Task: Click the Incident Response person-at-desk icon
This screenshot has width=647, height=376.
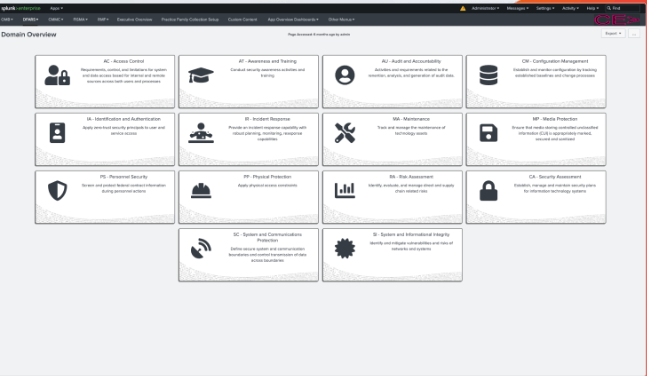Action: [201, 133]
